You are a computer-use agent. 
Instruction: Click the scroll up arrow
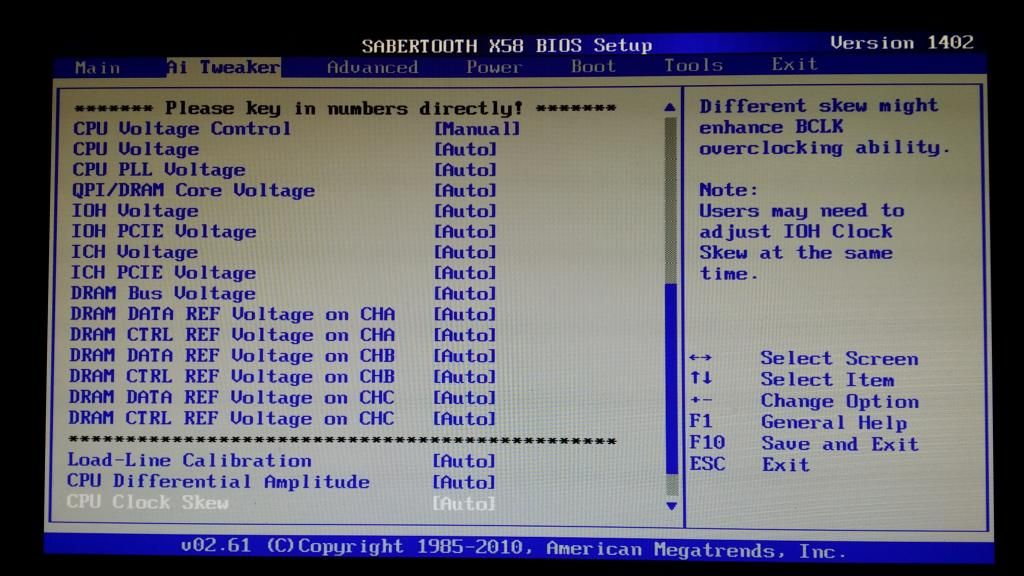tap(670, 106)
